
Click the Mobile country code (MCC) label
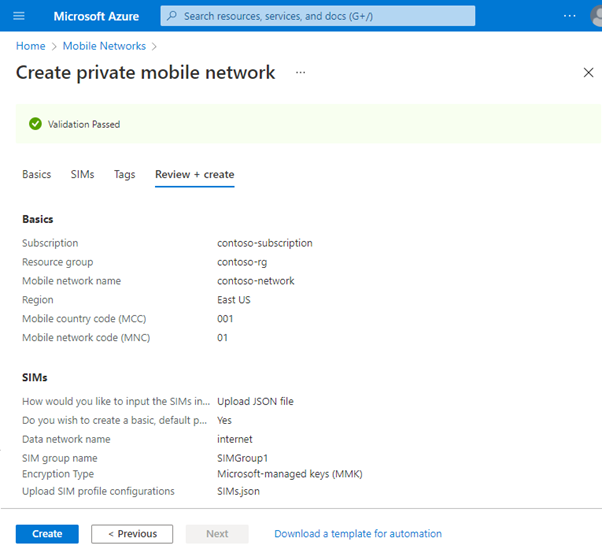tap(84, 319)
